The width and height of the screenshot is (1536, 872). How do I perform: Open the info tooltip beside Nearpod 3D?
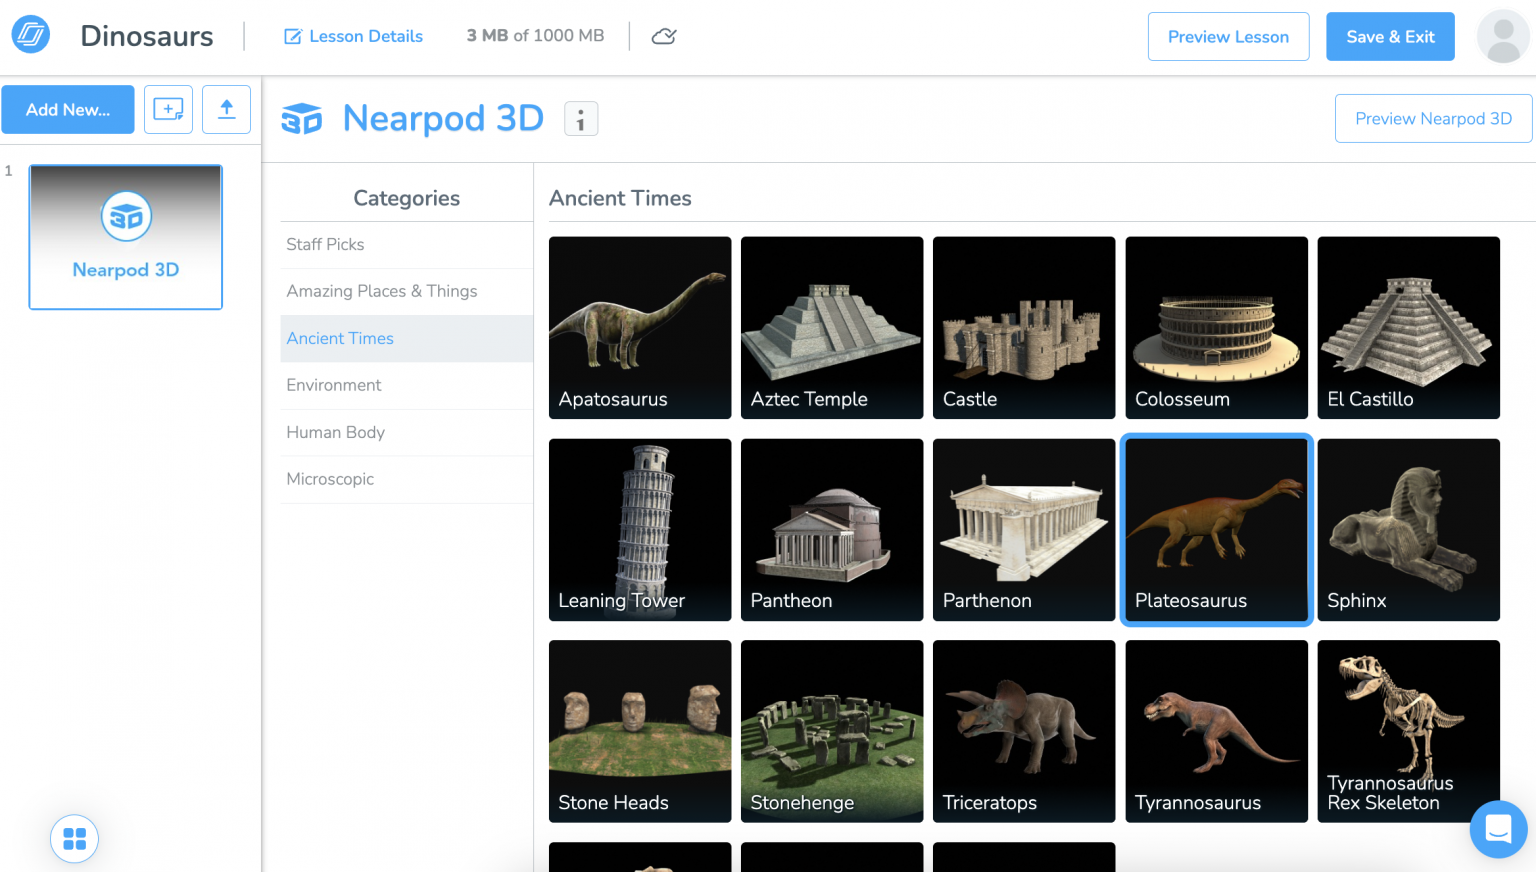click(x=581, y=118)
